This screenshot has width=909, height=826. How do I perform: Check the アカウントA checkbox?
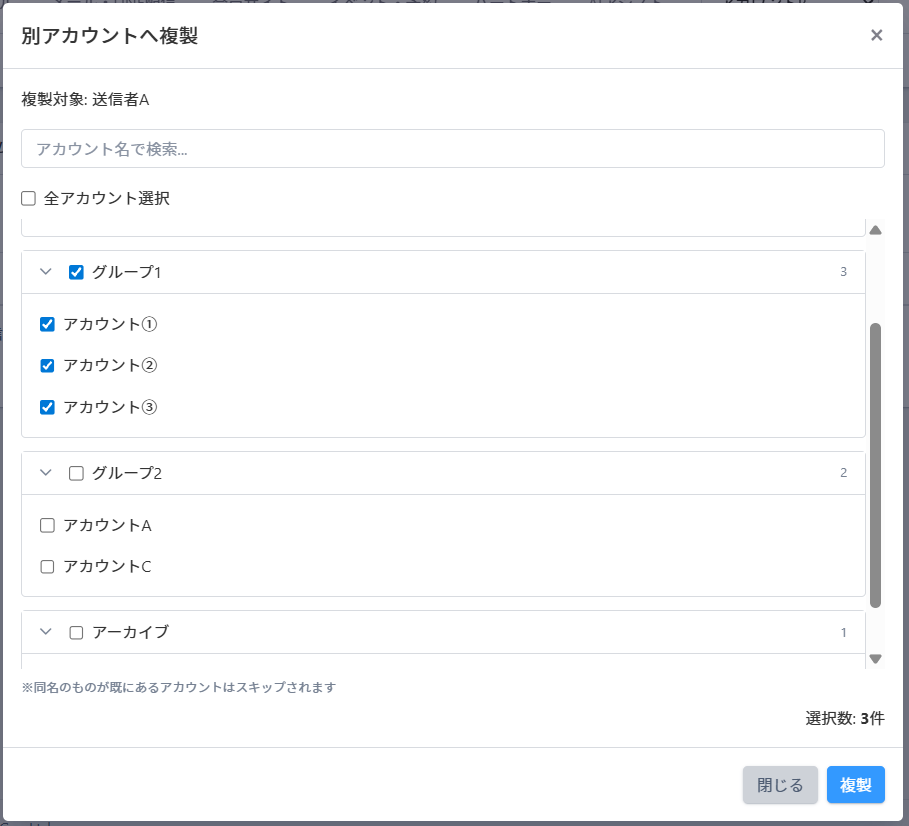pyautogui.click(x=47, y=525)
